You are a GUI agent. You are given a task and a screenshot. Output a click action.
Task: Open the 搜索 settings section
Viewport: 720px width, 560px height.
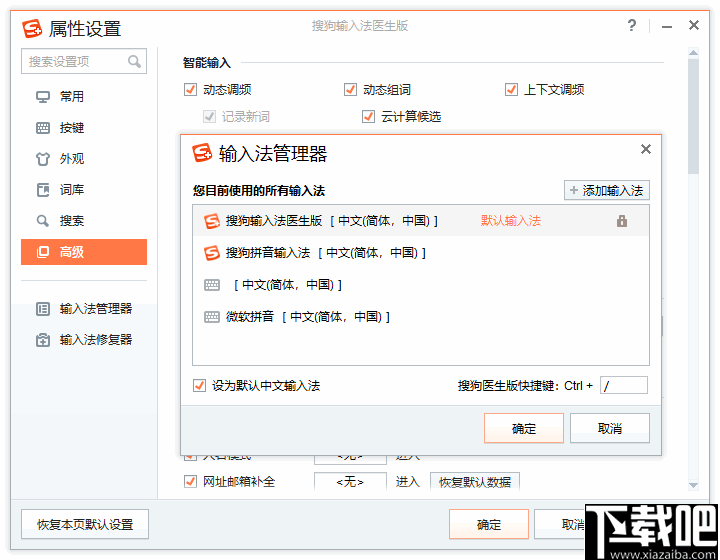pyautogui.click(x=84, y=221)
